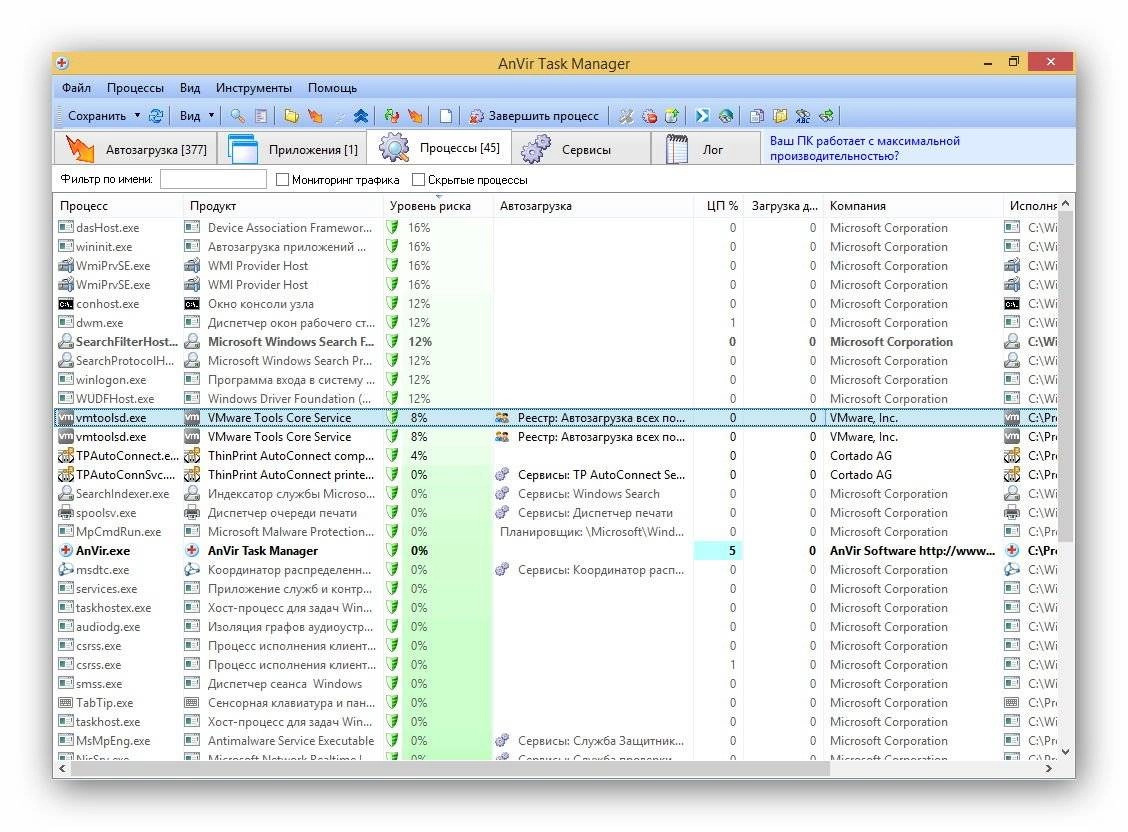Select the Процессы [45] tab
This screenshot has width=1128, height=832.
[x=440, y=147]
